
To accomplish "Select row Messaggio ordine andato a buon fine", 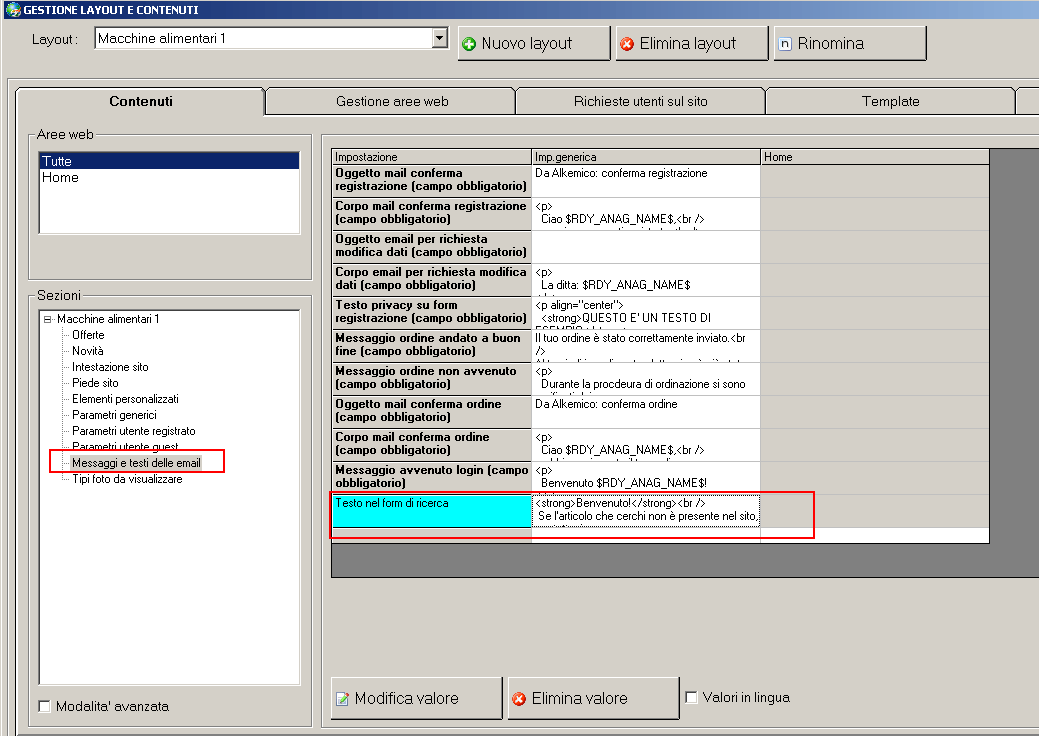I will point(431,345).
